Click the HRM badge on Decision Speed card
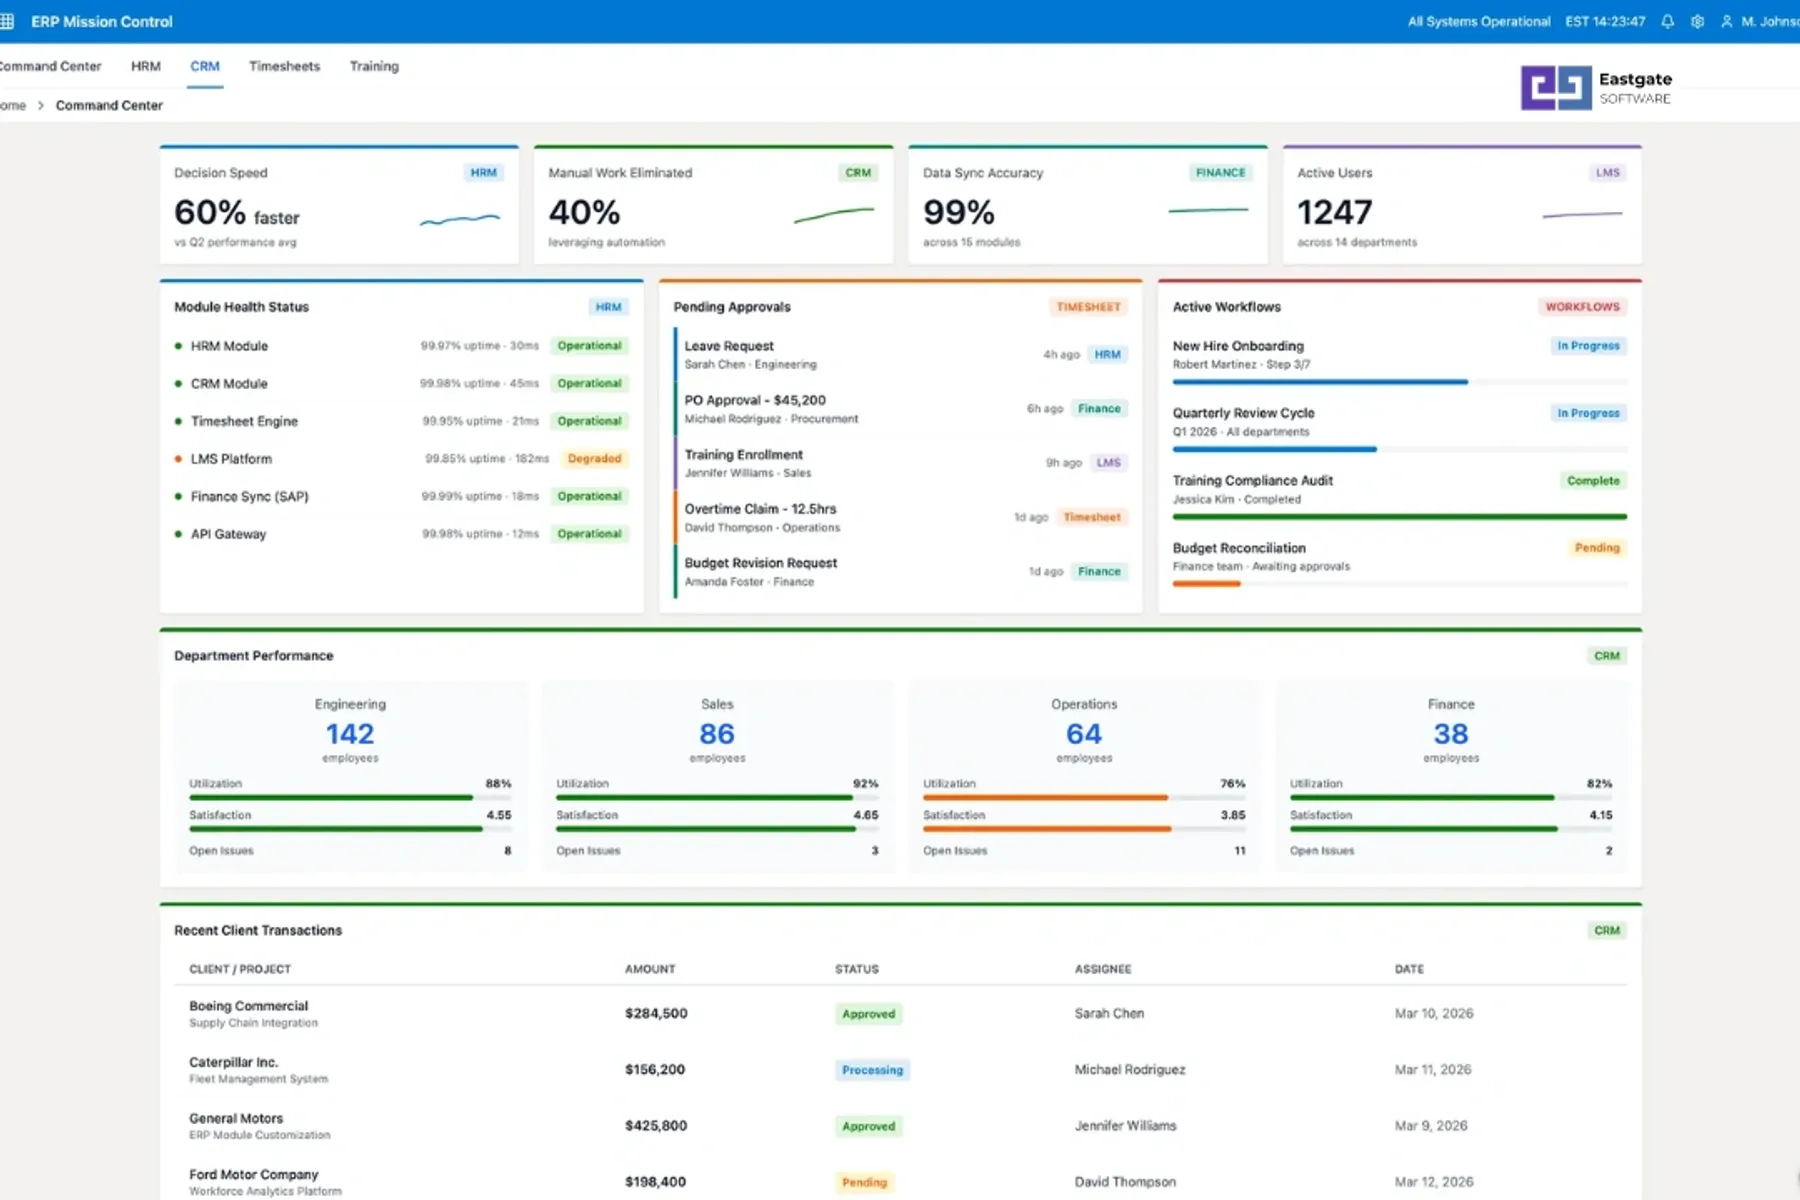The height and width of the screenshot is (1200, 1800). (x=483, y=172)
